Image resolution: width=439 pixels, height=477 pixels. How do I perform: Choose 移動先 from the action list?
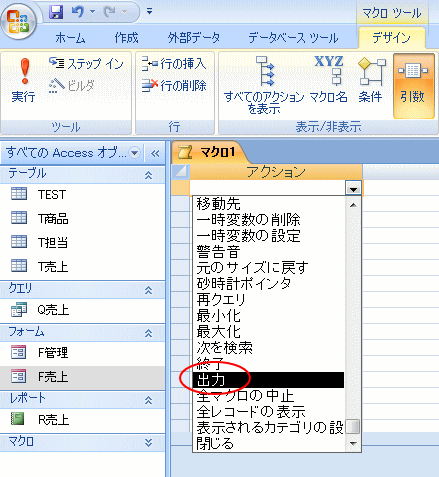269,203
